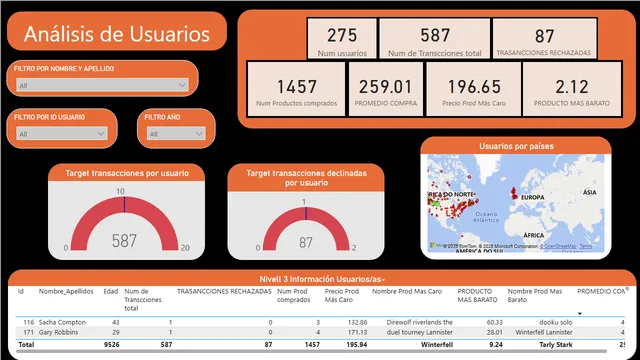Select the 196.65 Precio Prod Más Caro card
640x360 pixels.
(x=474, y=89)
